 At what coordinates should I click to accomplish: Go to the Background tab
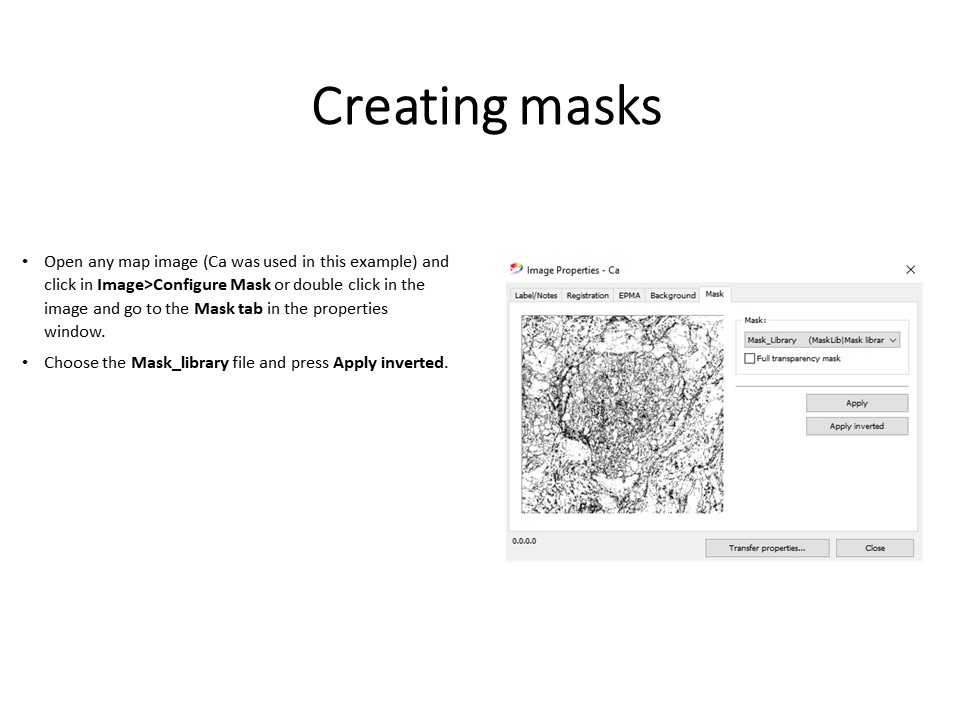tap(672, 296)
